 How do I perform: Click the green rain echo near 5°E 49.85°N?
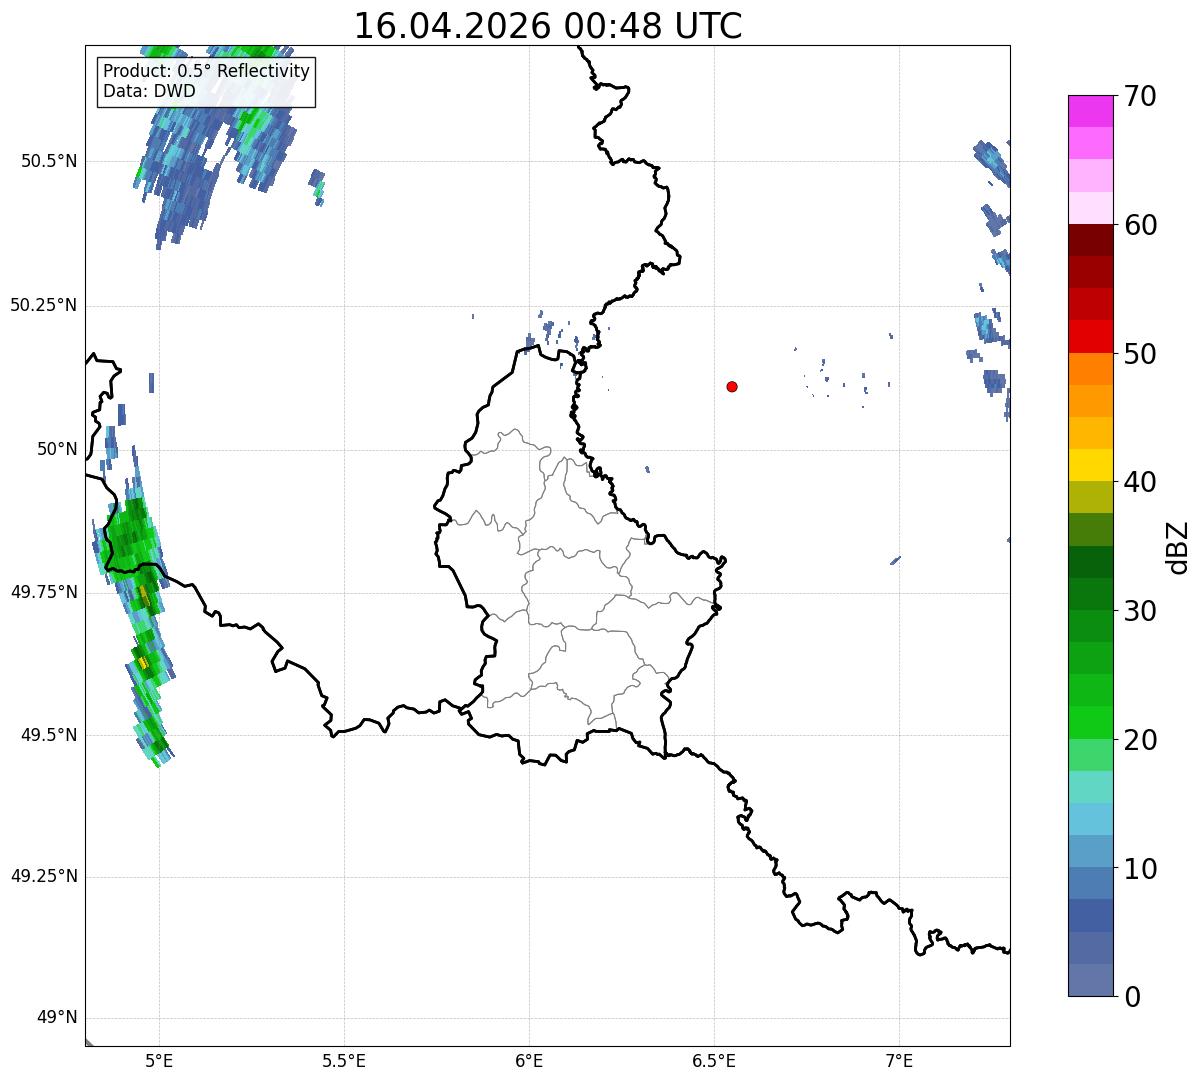128,540
